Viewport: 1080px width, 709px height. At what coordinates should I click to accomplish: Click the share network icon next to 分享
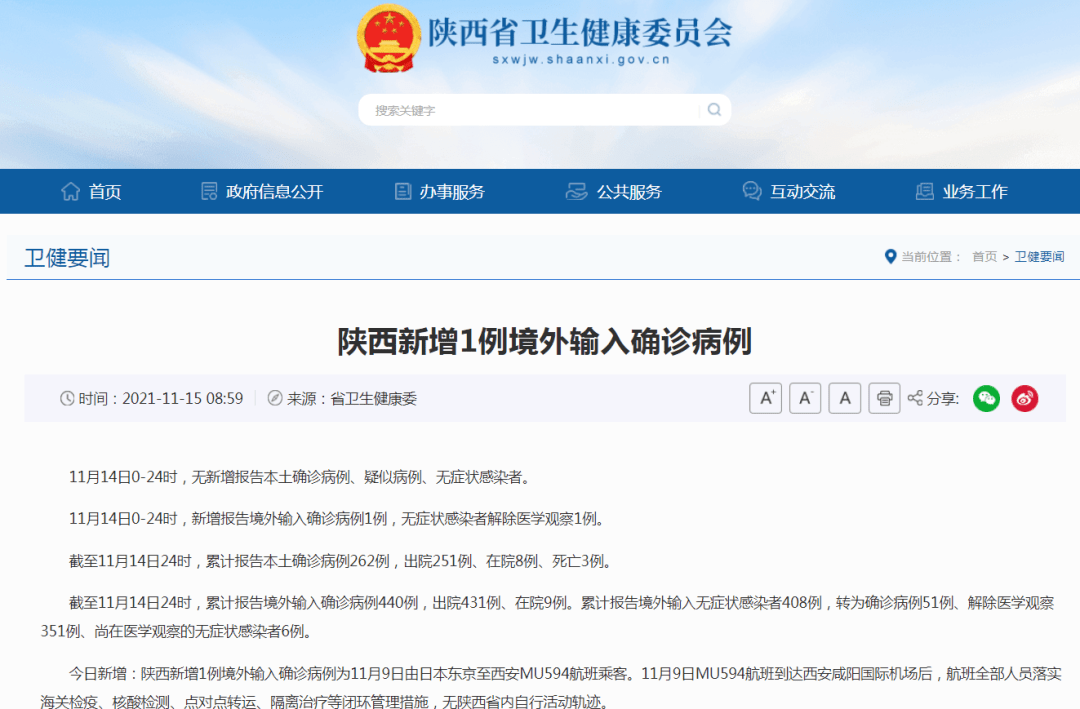pyautogui.click(x=913, y=397)
